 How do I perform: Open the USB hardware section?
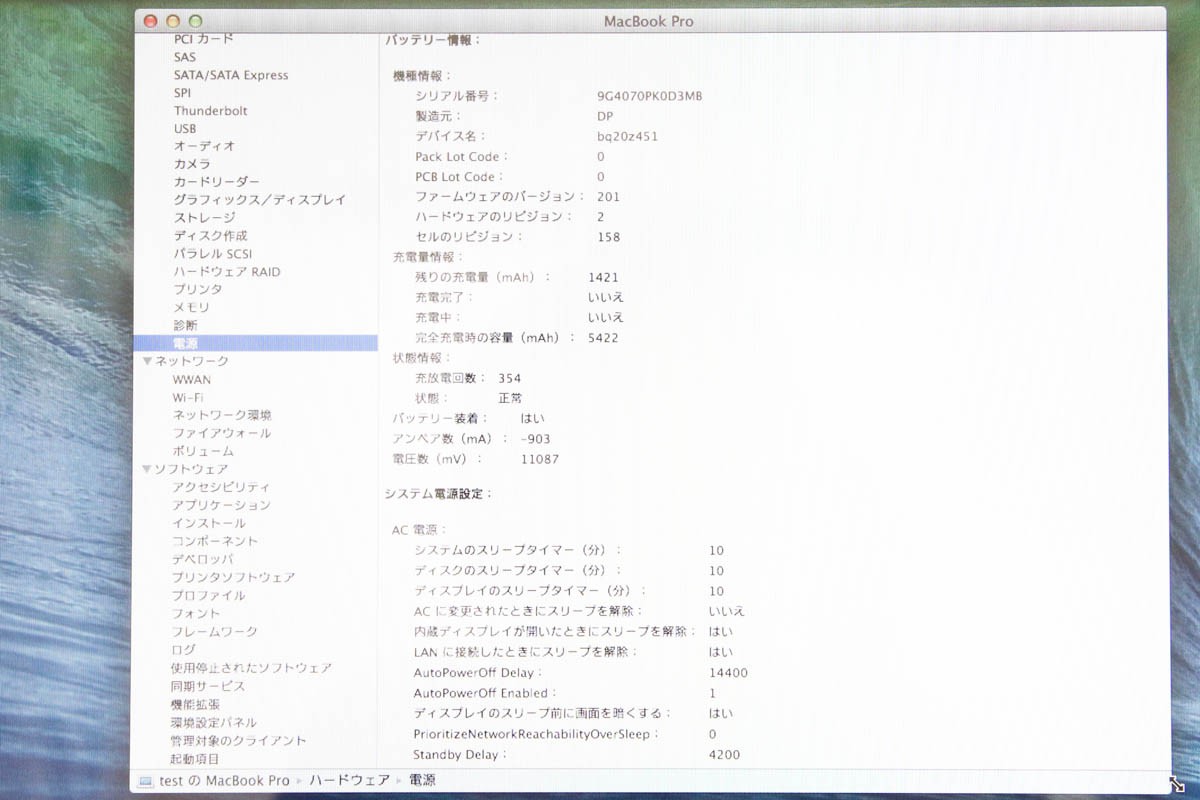coord(184,128)
